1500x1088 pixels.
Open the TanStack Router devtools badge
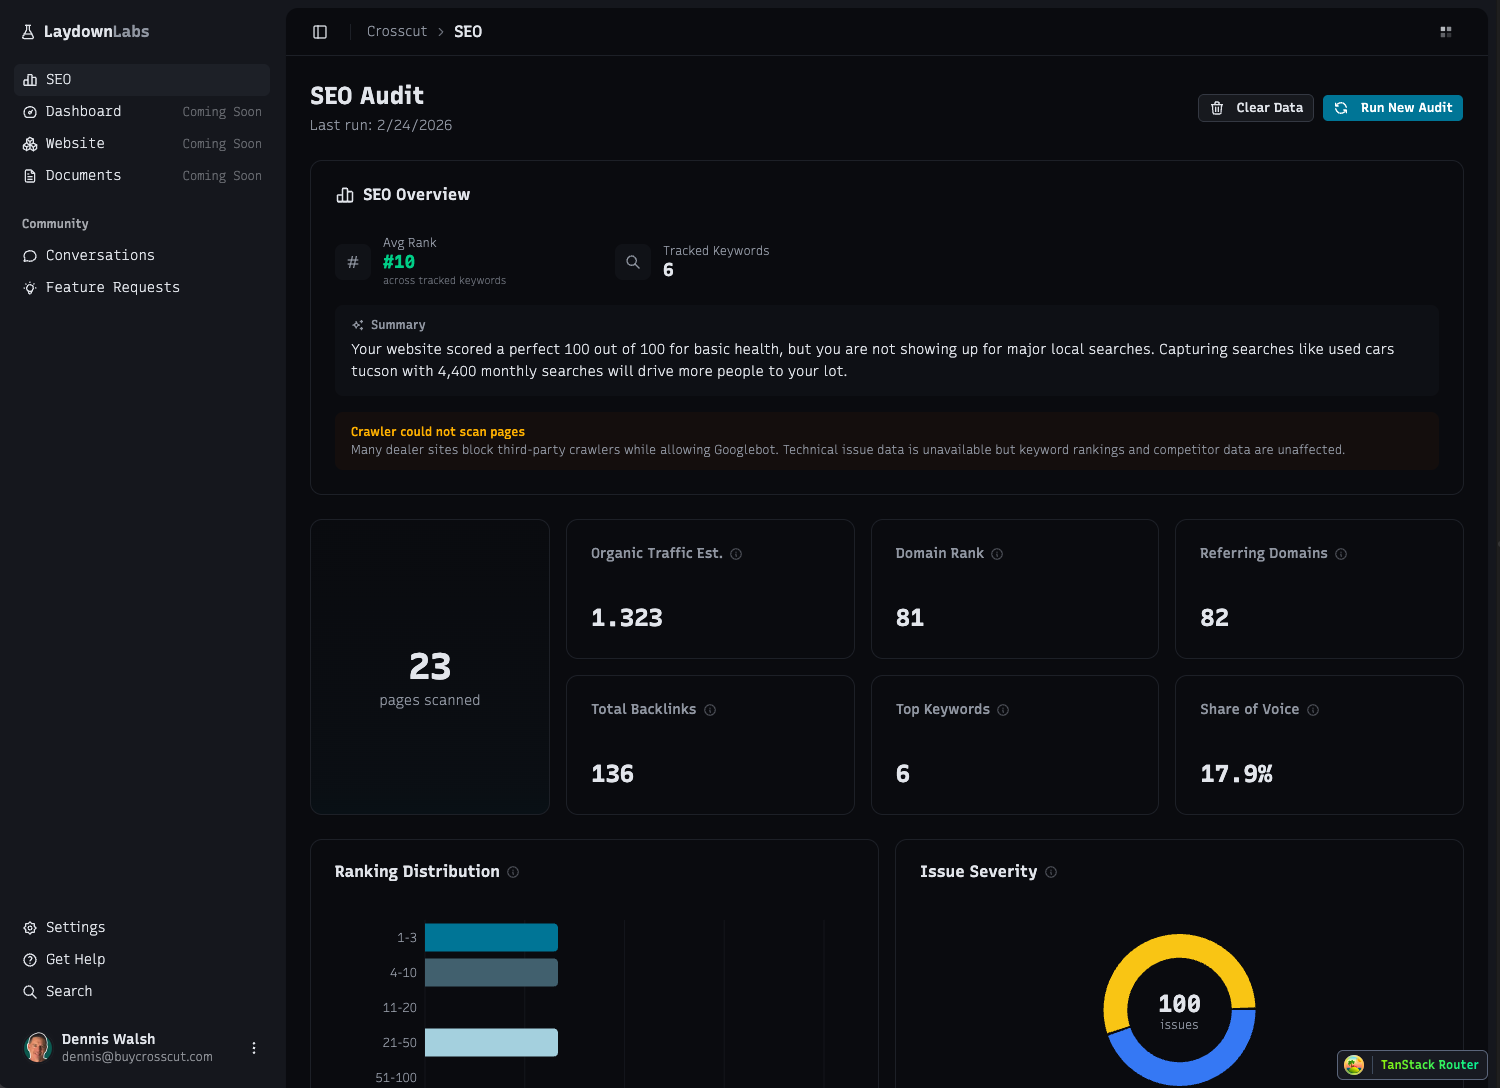click(1411, 1065)
